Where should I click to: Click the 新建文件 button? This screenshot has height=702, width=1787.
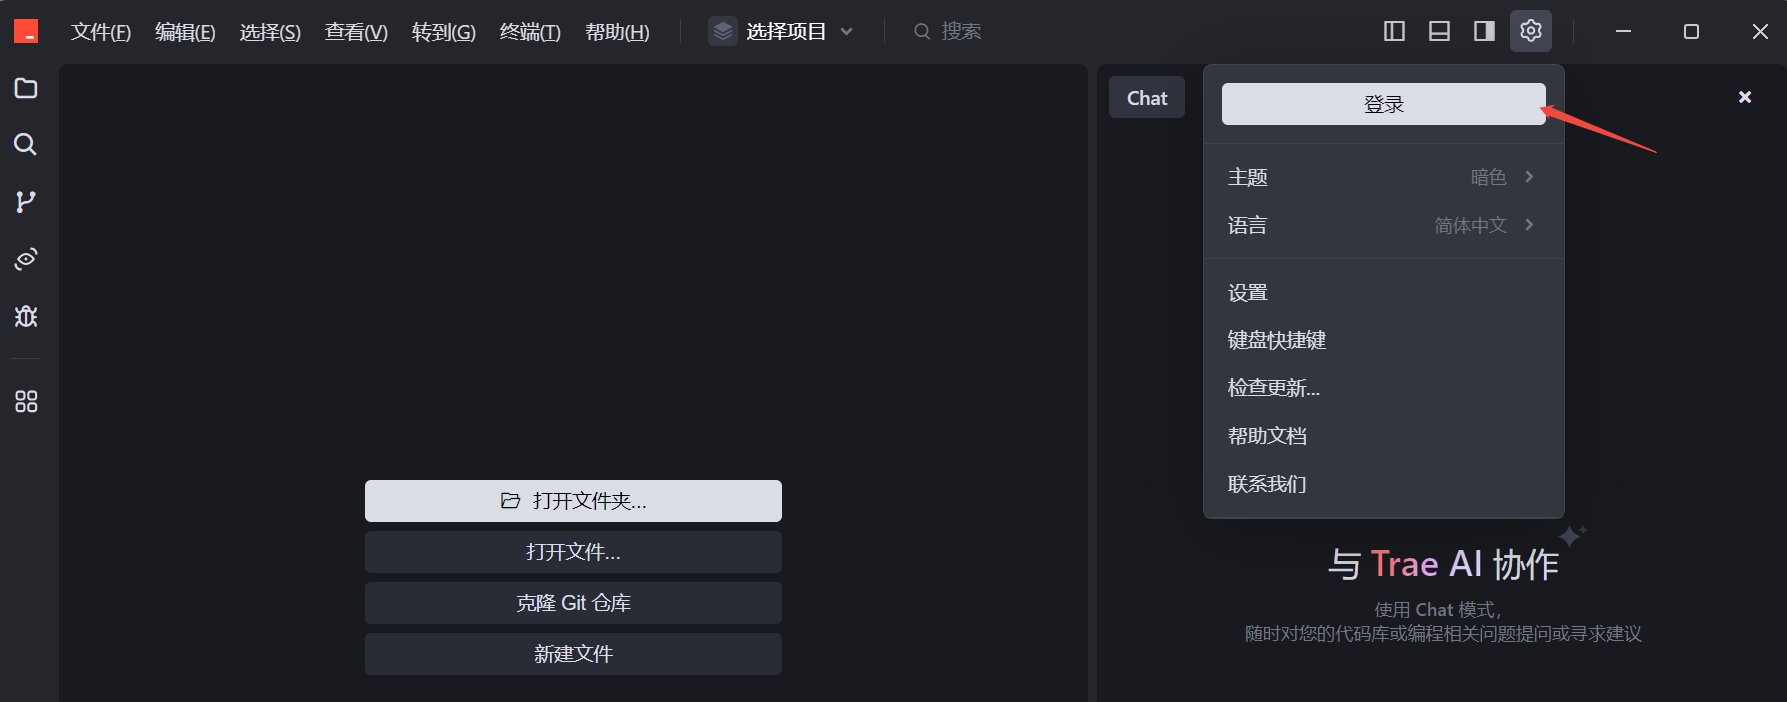pos(573,654)
